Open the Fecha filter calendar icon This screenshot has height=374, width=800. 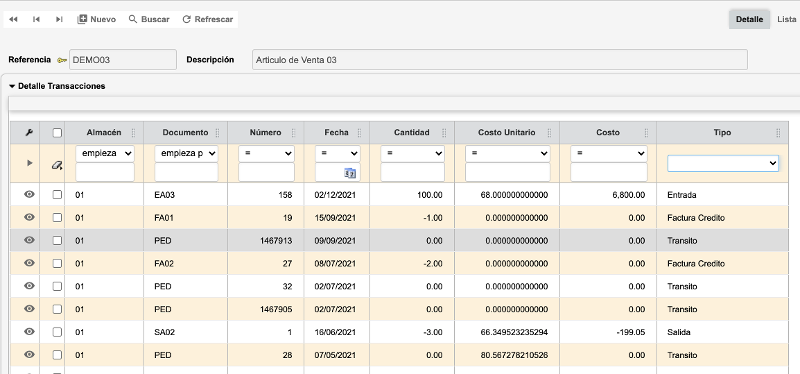350,173
